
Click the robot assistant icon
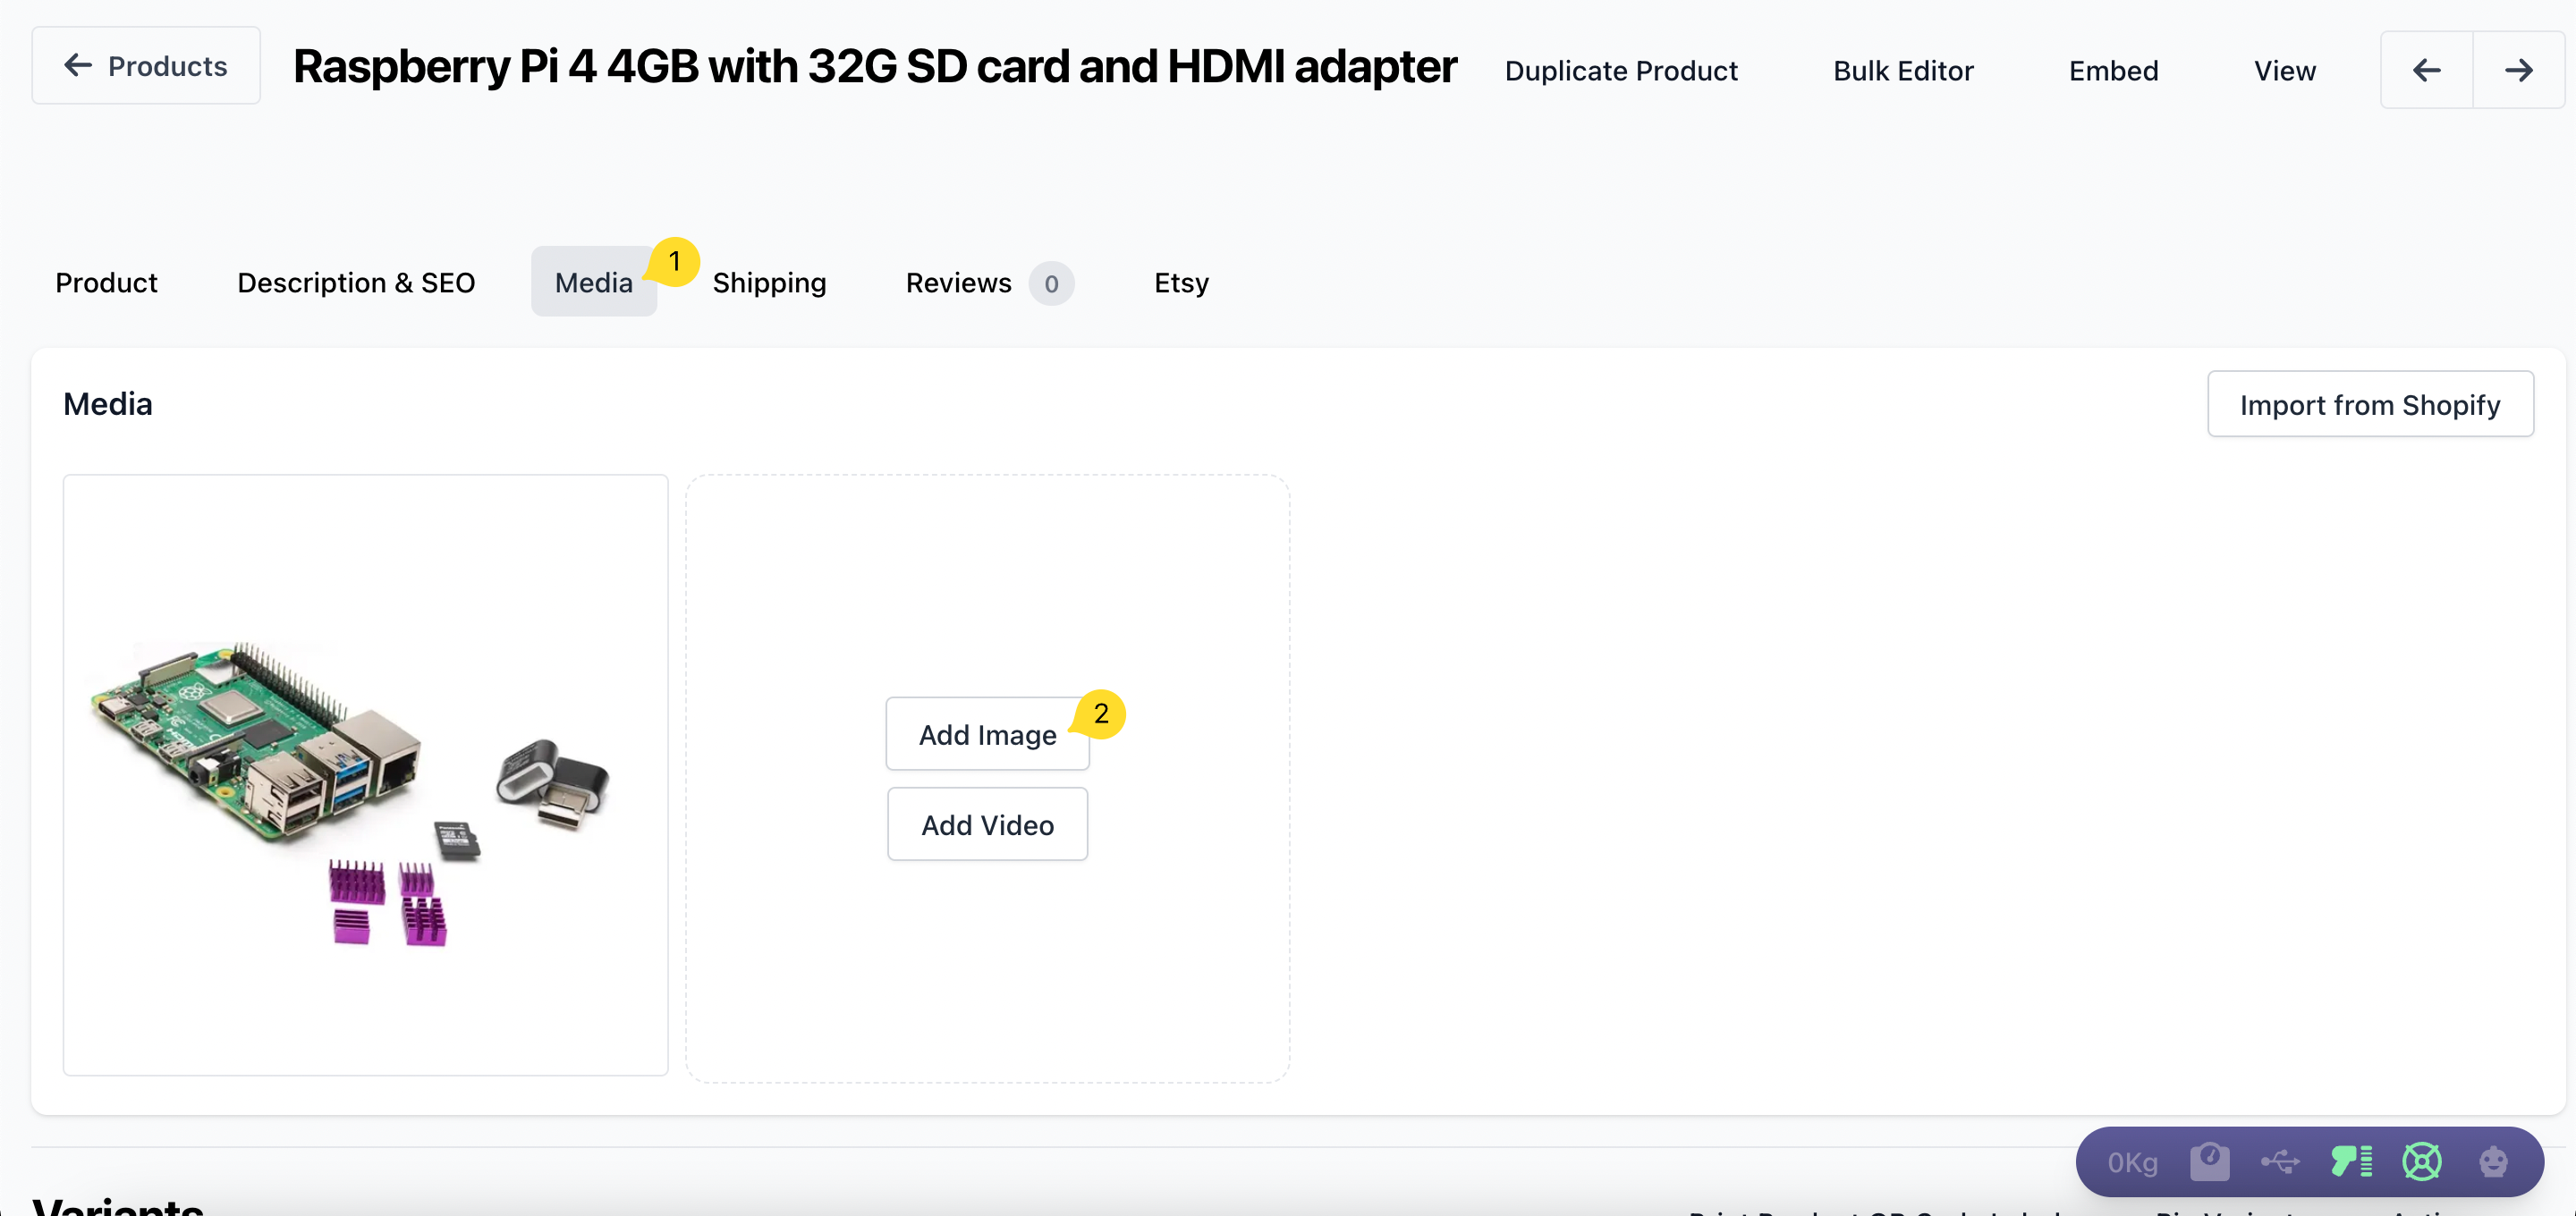click(x=2493, y=1161)
